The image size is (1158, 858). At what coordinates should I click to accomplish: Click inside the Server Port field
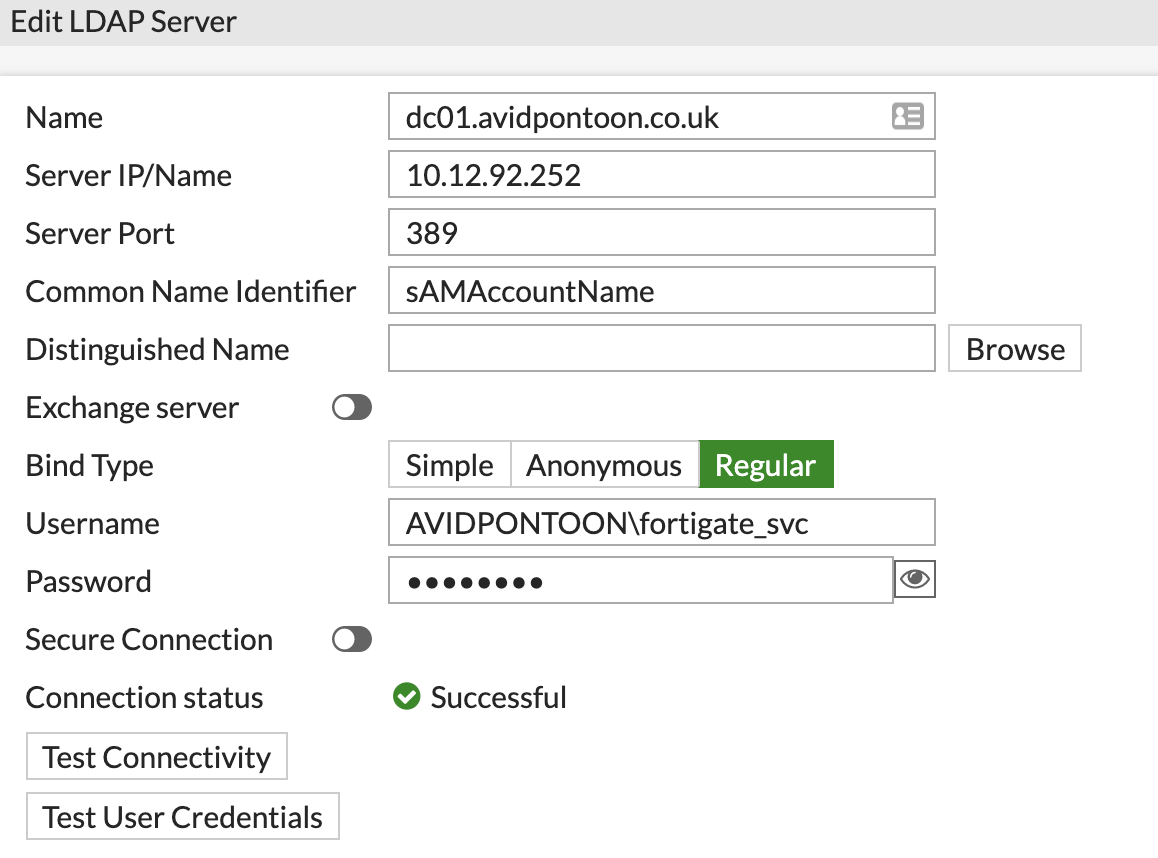pos(662,232)
